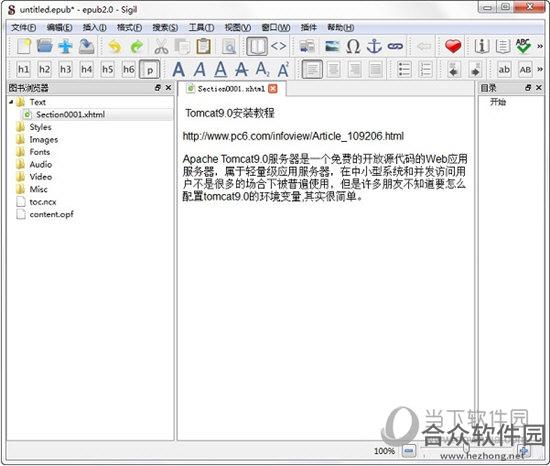Generate the table of contents with the list icon
Image resolution: width=550 pixels, height=466 pixels.
[x=503, y=46]
